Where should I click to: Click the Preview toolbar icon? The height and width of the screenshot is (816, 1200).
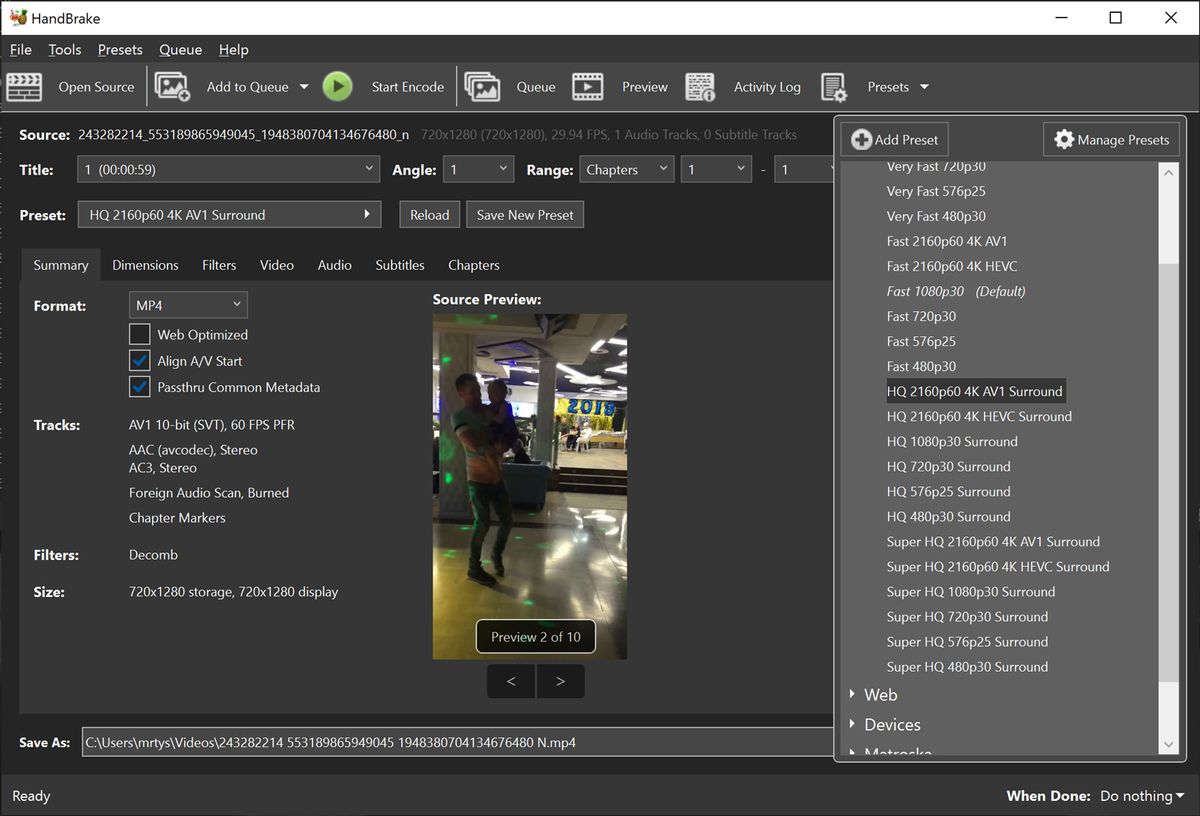tap(588, 86)
